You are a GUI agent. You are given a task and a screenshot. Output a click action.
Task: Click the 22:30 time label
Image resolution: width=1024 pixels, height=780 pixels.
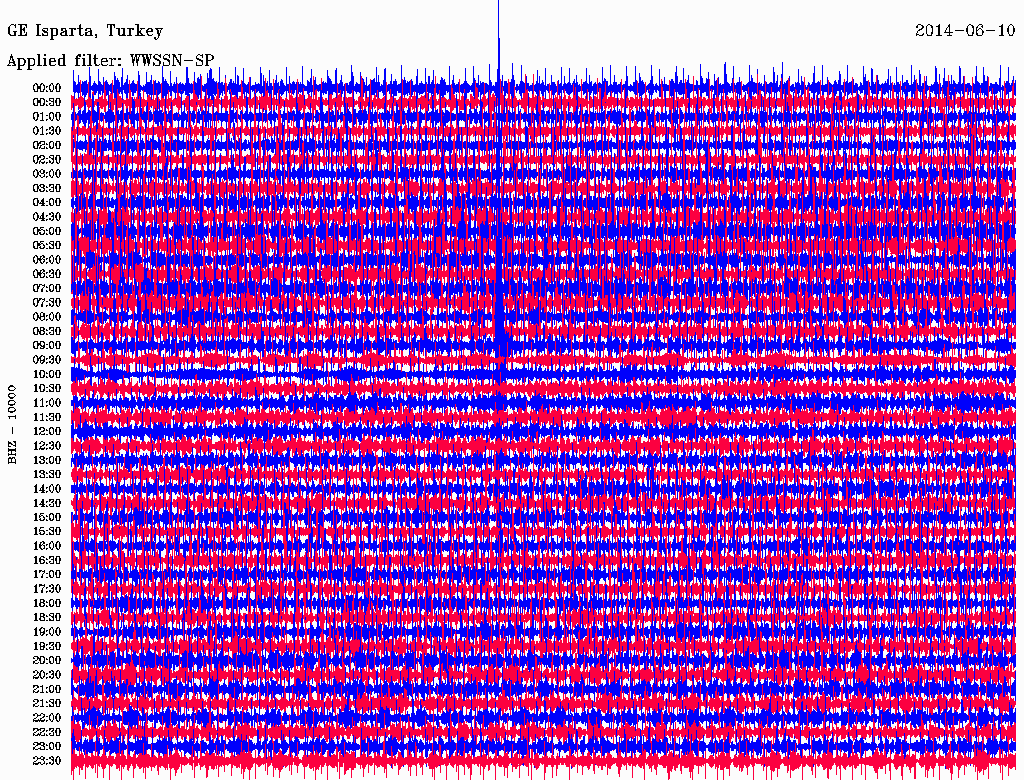pos(47,732)
